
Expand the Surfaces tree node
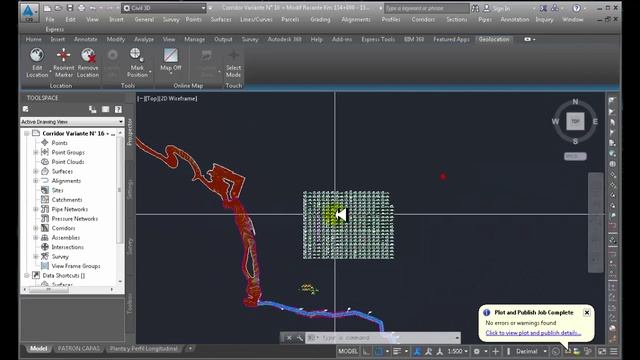pyautogui.click(x=36, y=171)
